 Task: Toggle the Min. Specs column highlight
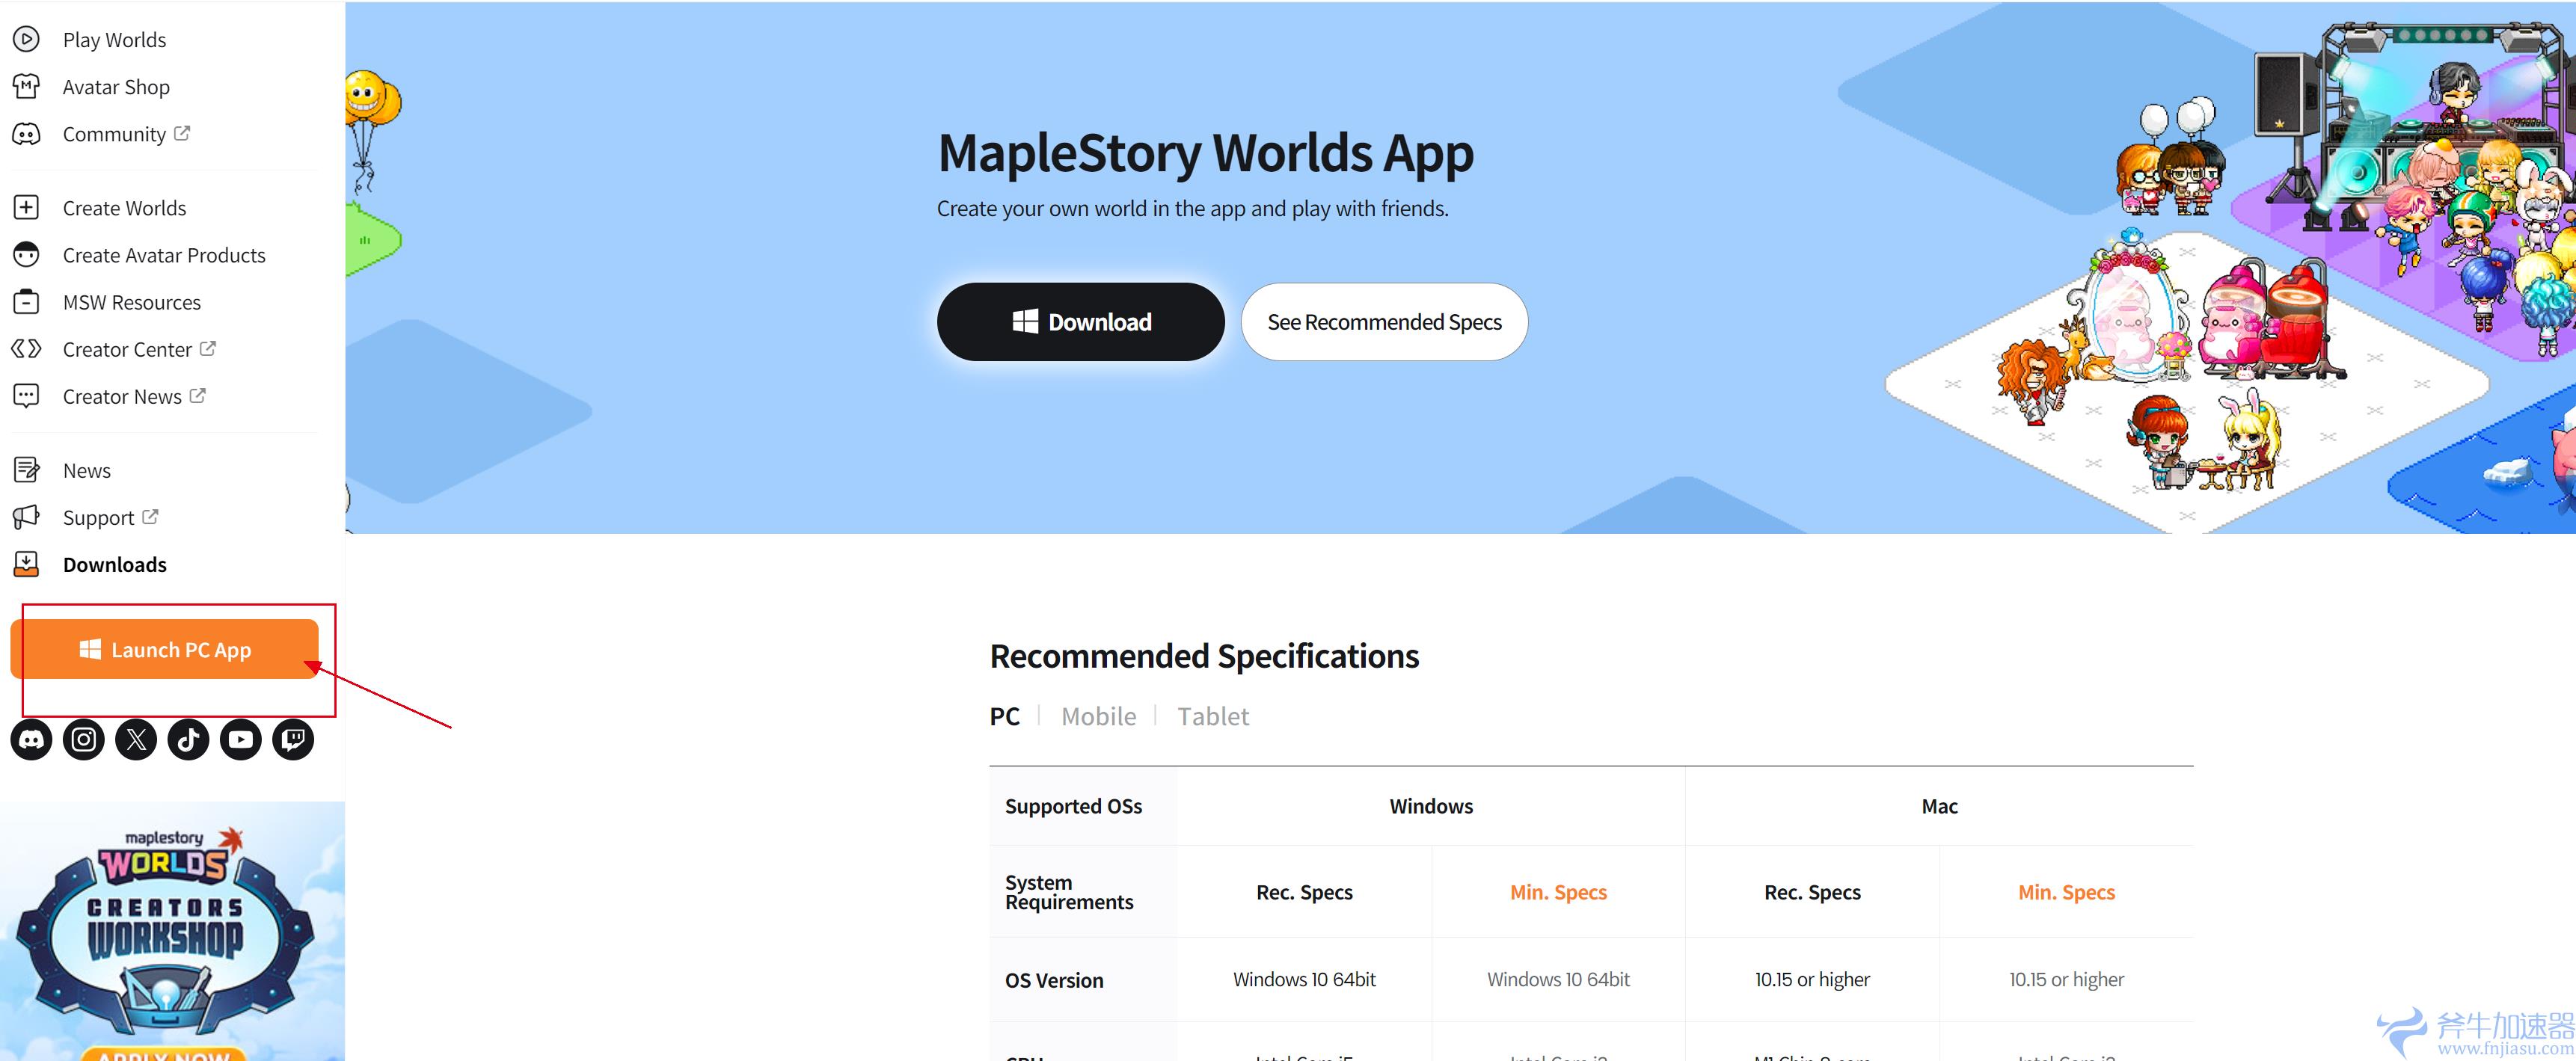tap(1556, 892)
